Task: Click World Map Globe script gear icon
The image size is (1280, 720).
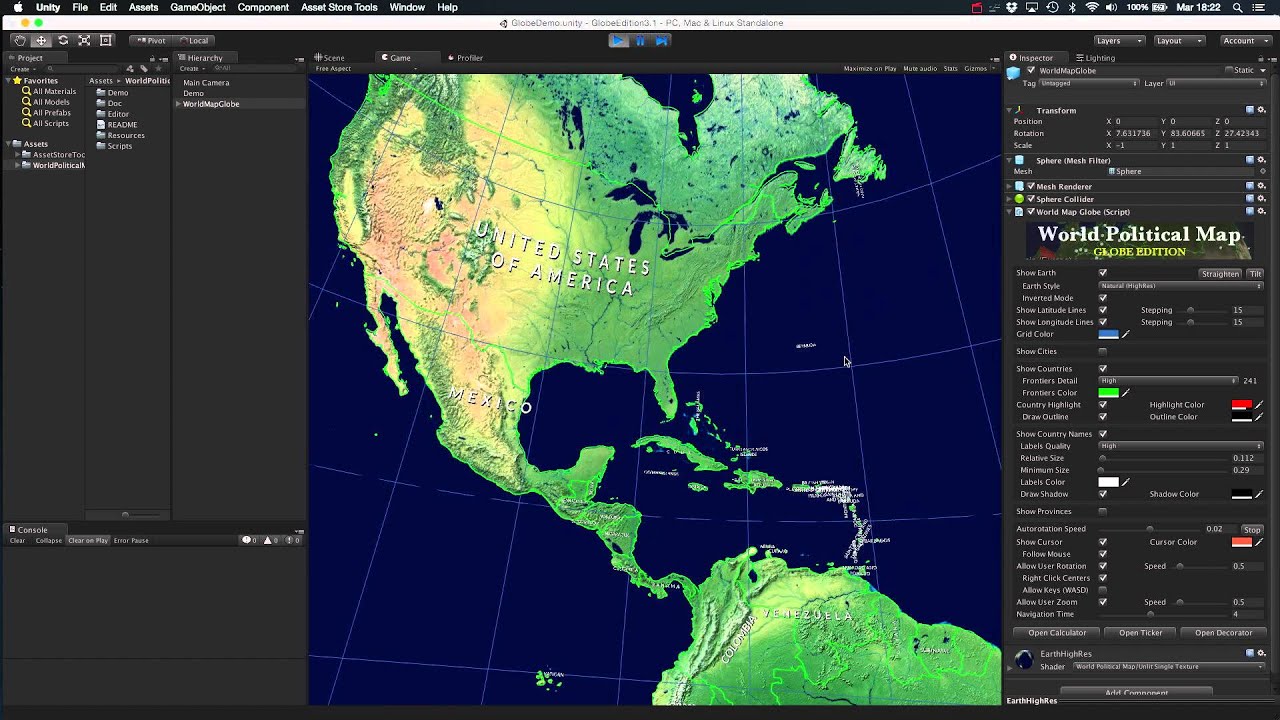Action: (x=1262, y=212)
